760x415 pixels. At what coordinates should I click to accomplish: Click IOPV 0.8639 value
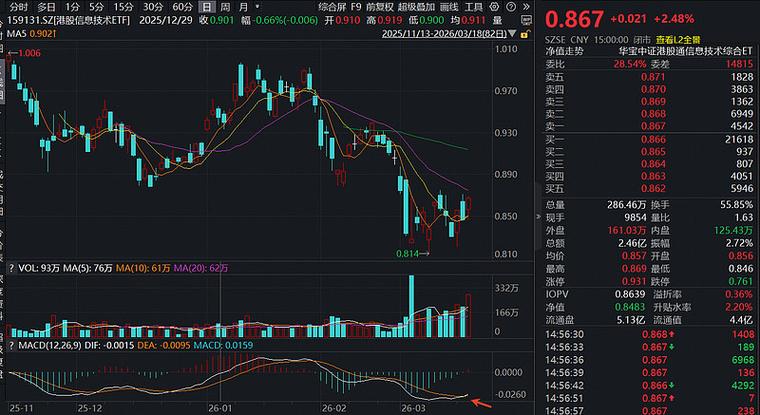tap(630, 294)
